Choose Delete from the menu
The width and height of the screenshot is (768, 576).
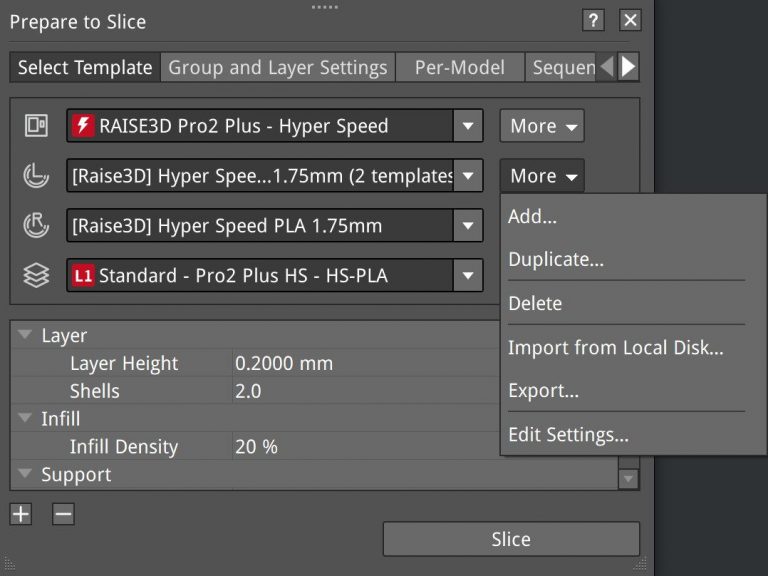click(535, 303)
